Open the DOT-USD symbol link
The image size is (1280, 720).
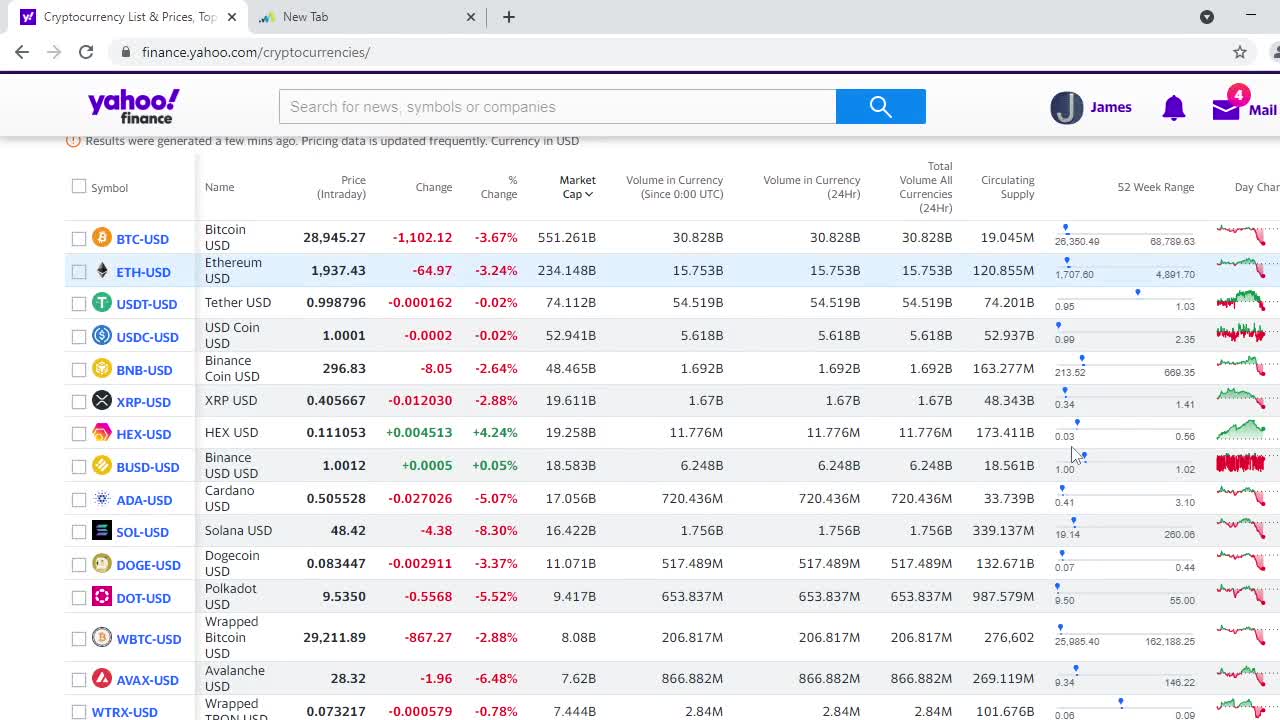click(144, 598)
